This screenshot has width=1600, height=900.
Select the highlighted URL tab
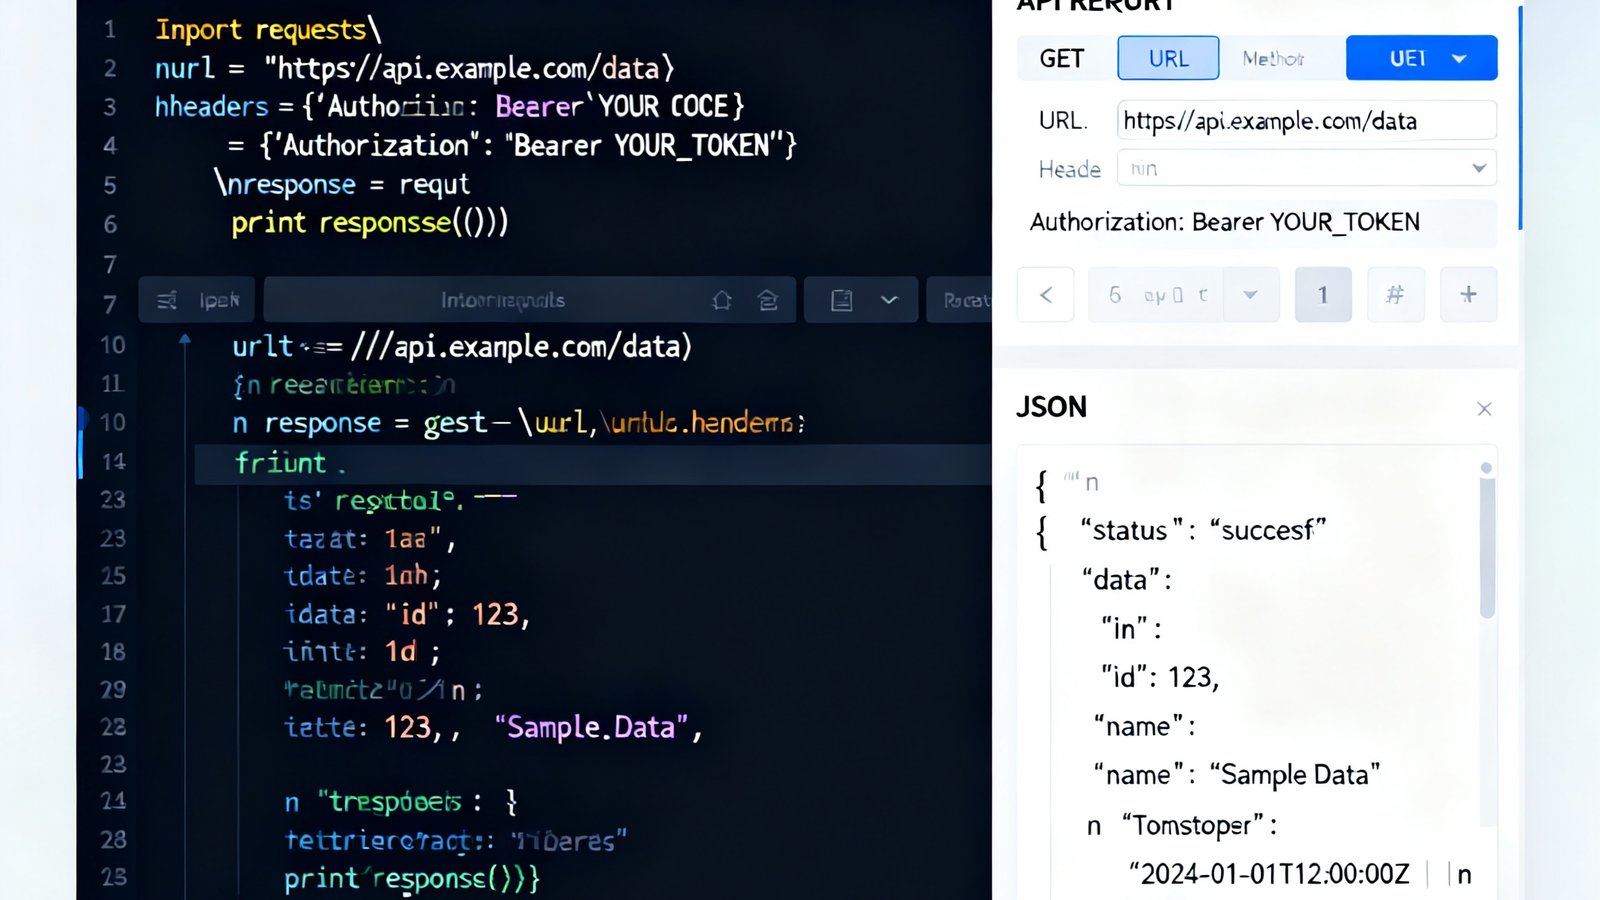click(x=1168, y=58)
